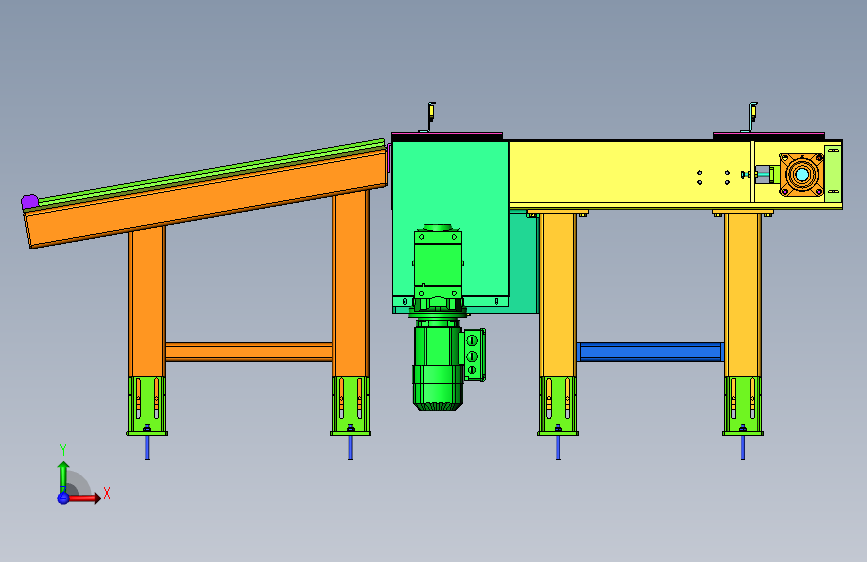
Task: Click the blue Z origin ball of the triad
Action: click(x=63, y=498)
